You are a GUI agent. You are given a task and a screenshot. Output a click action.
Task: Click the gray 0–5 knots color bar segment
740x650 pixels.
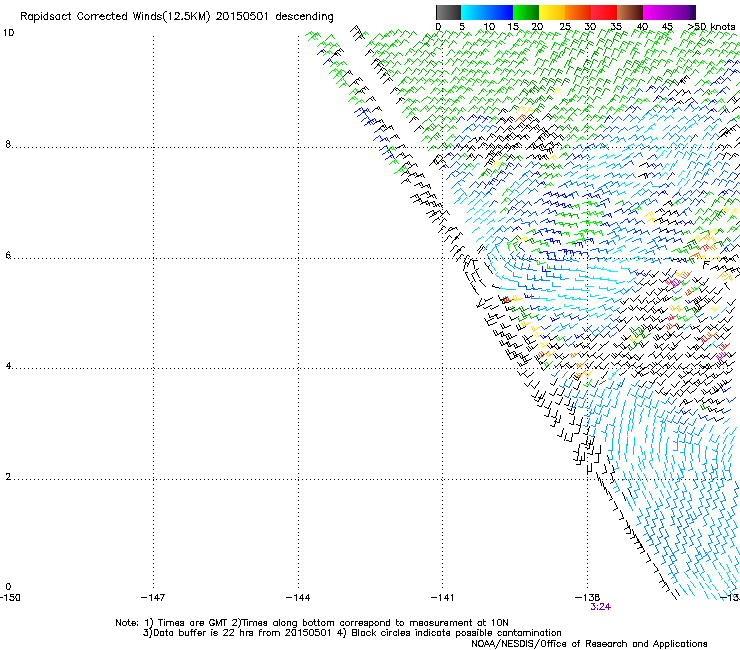click(448, 12)
